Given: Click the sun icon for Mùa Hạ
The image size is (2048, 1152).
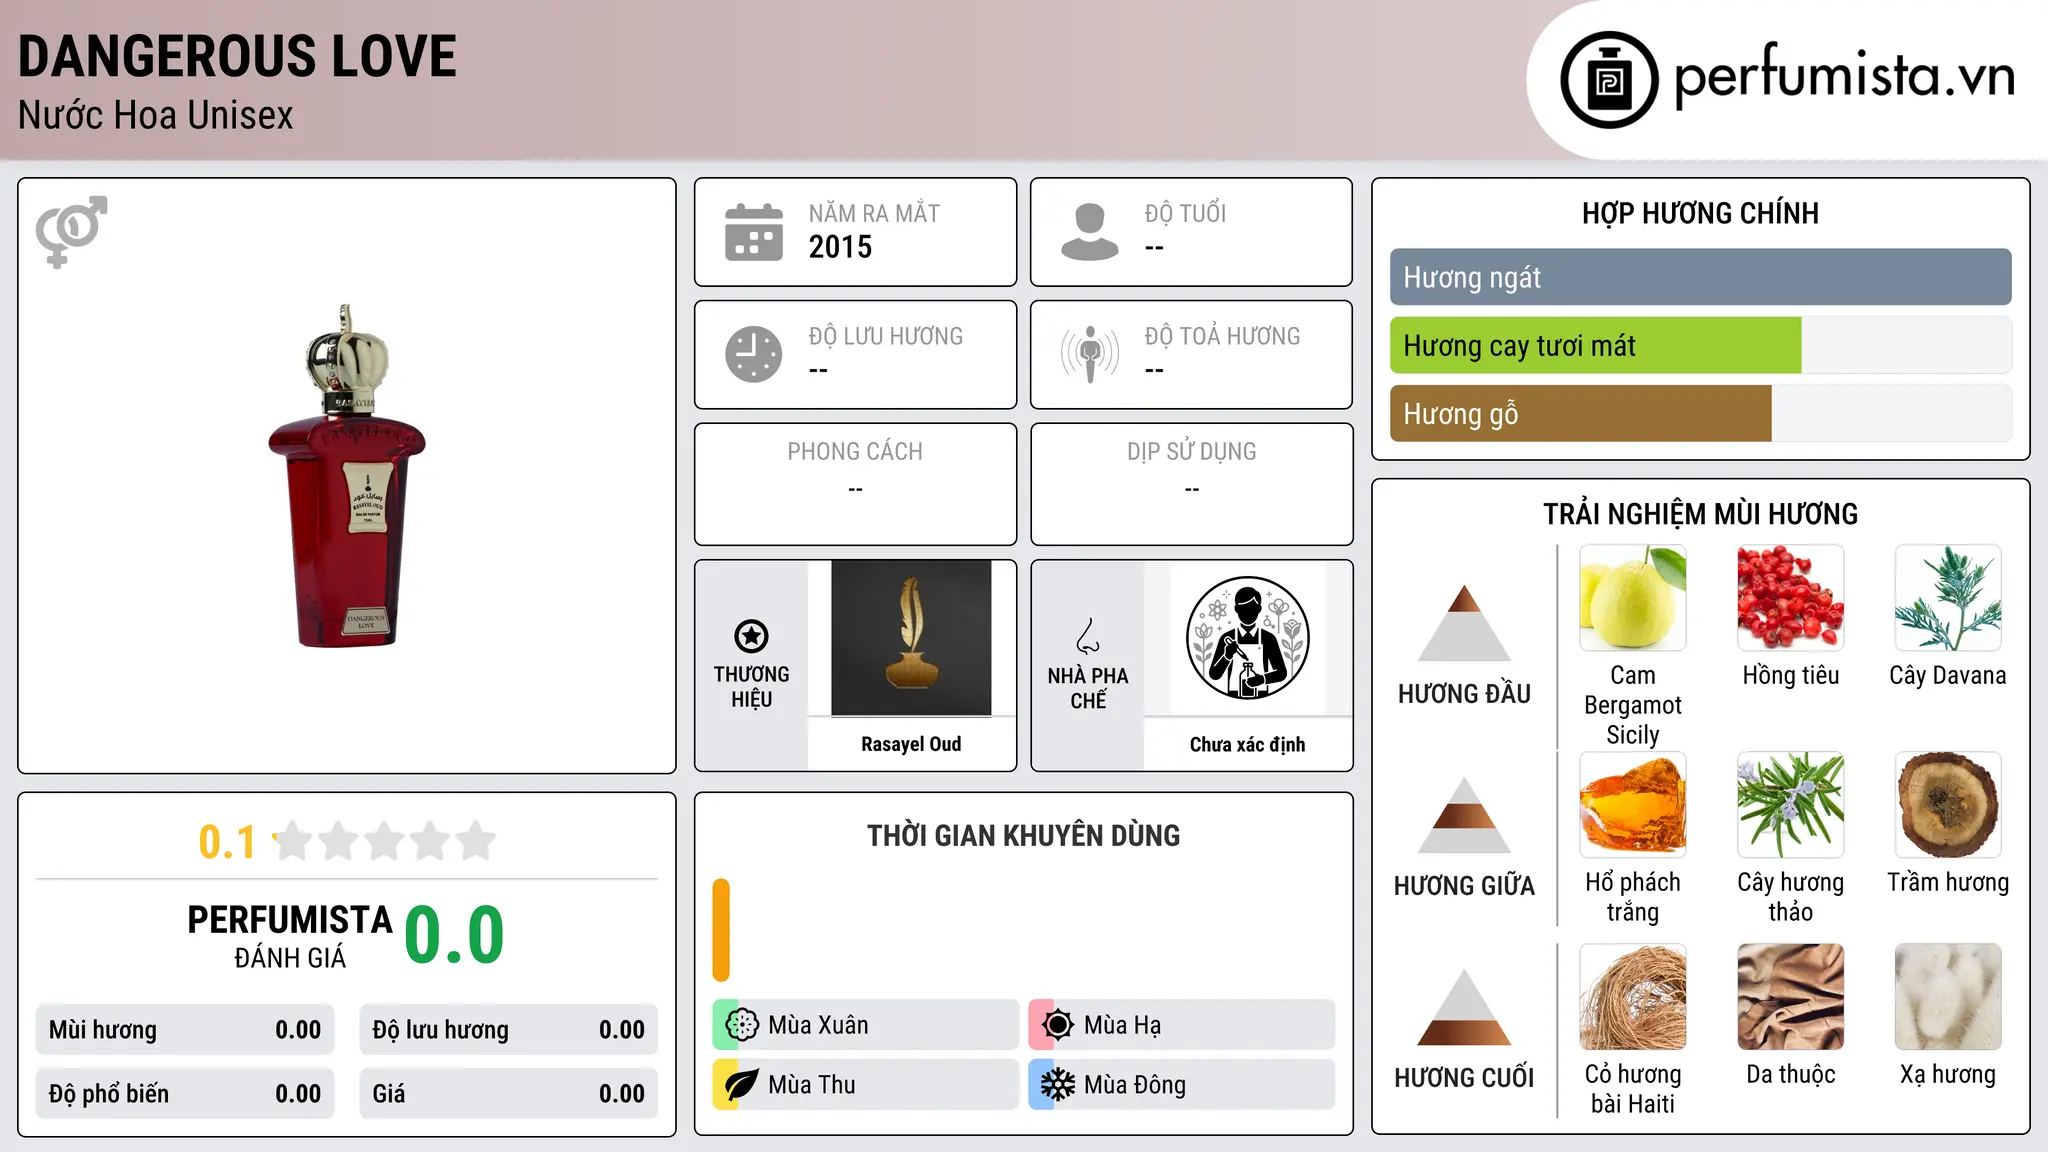Looking at the screenshot, I should click(1058, 1025).
